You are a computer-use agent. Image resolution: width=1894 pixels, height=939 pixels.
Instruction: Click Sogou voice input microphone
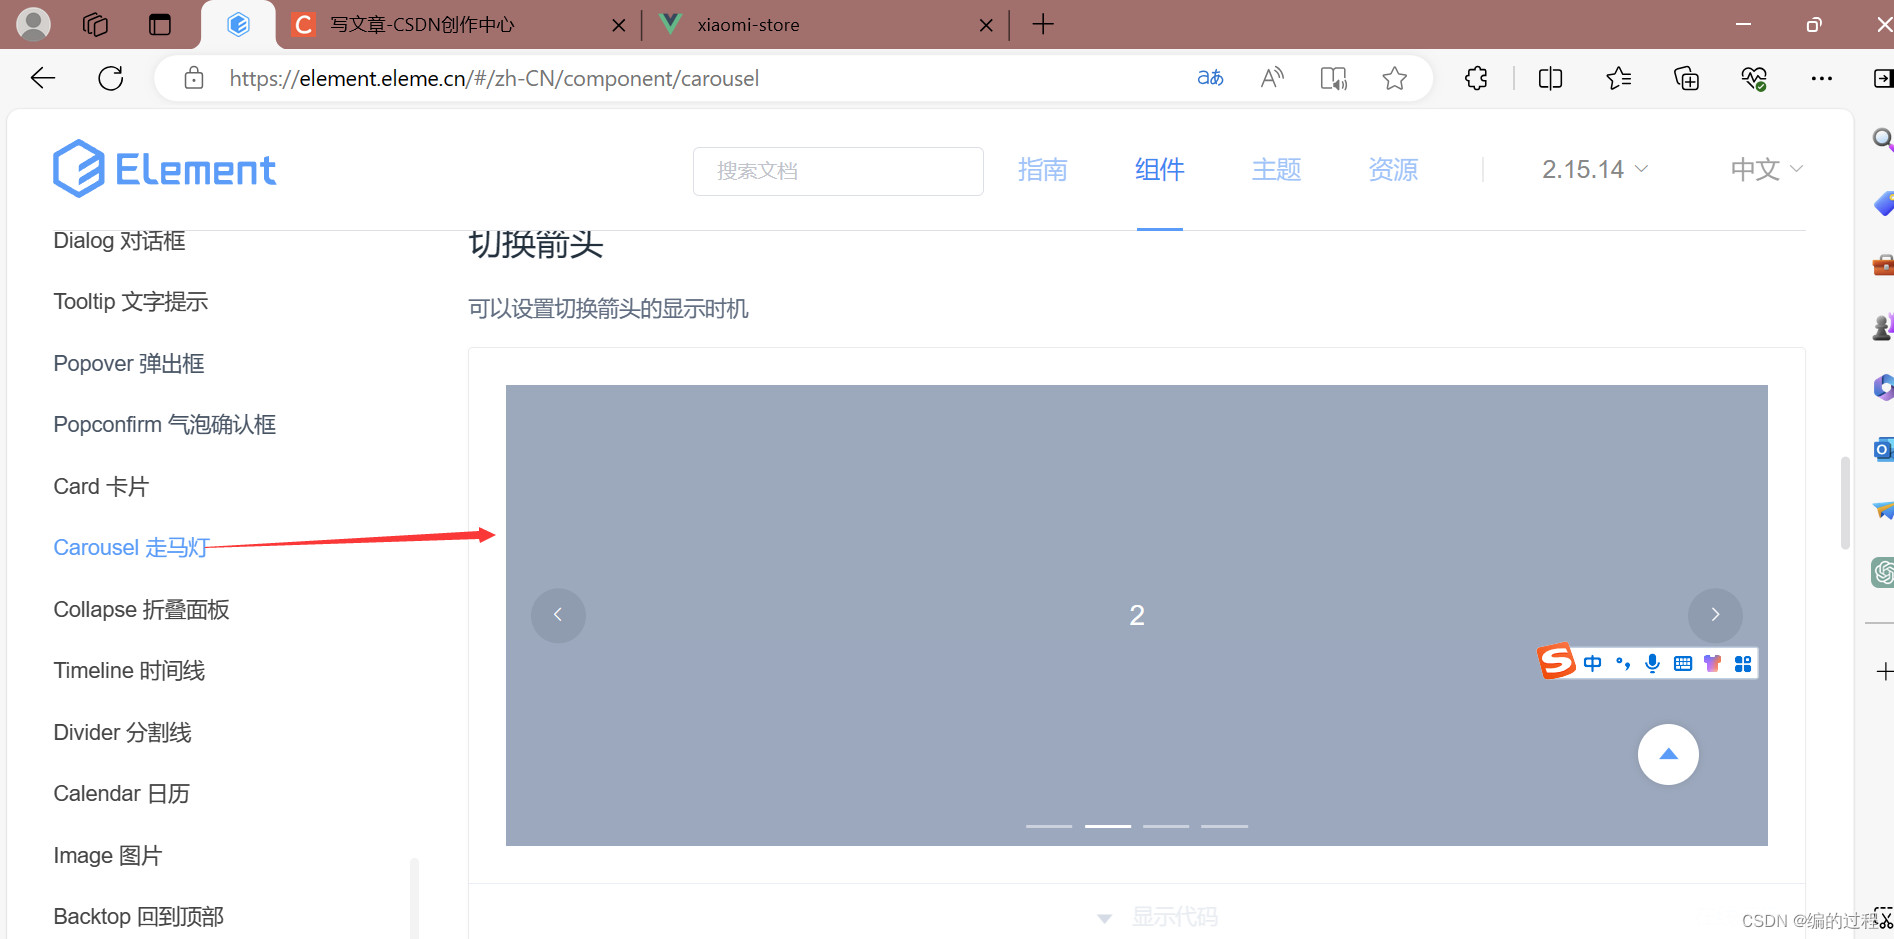coord(1653,663)
